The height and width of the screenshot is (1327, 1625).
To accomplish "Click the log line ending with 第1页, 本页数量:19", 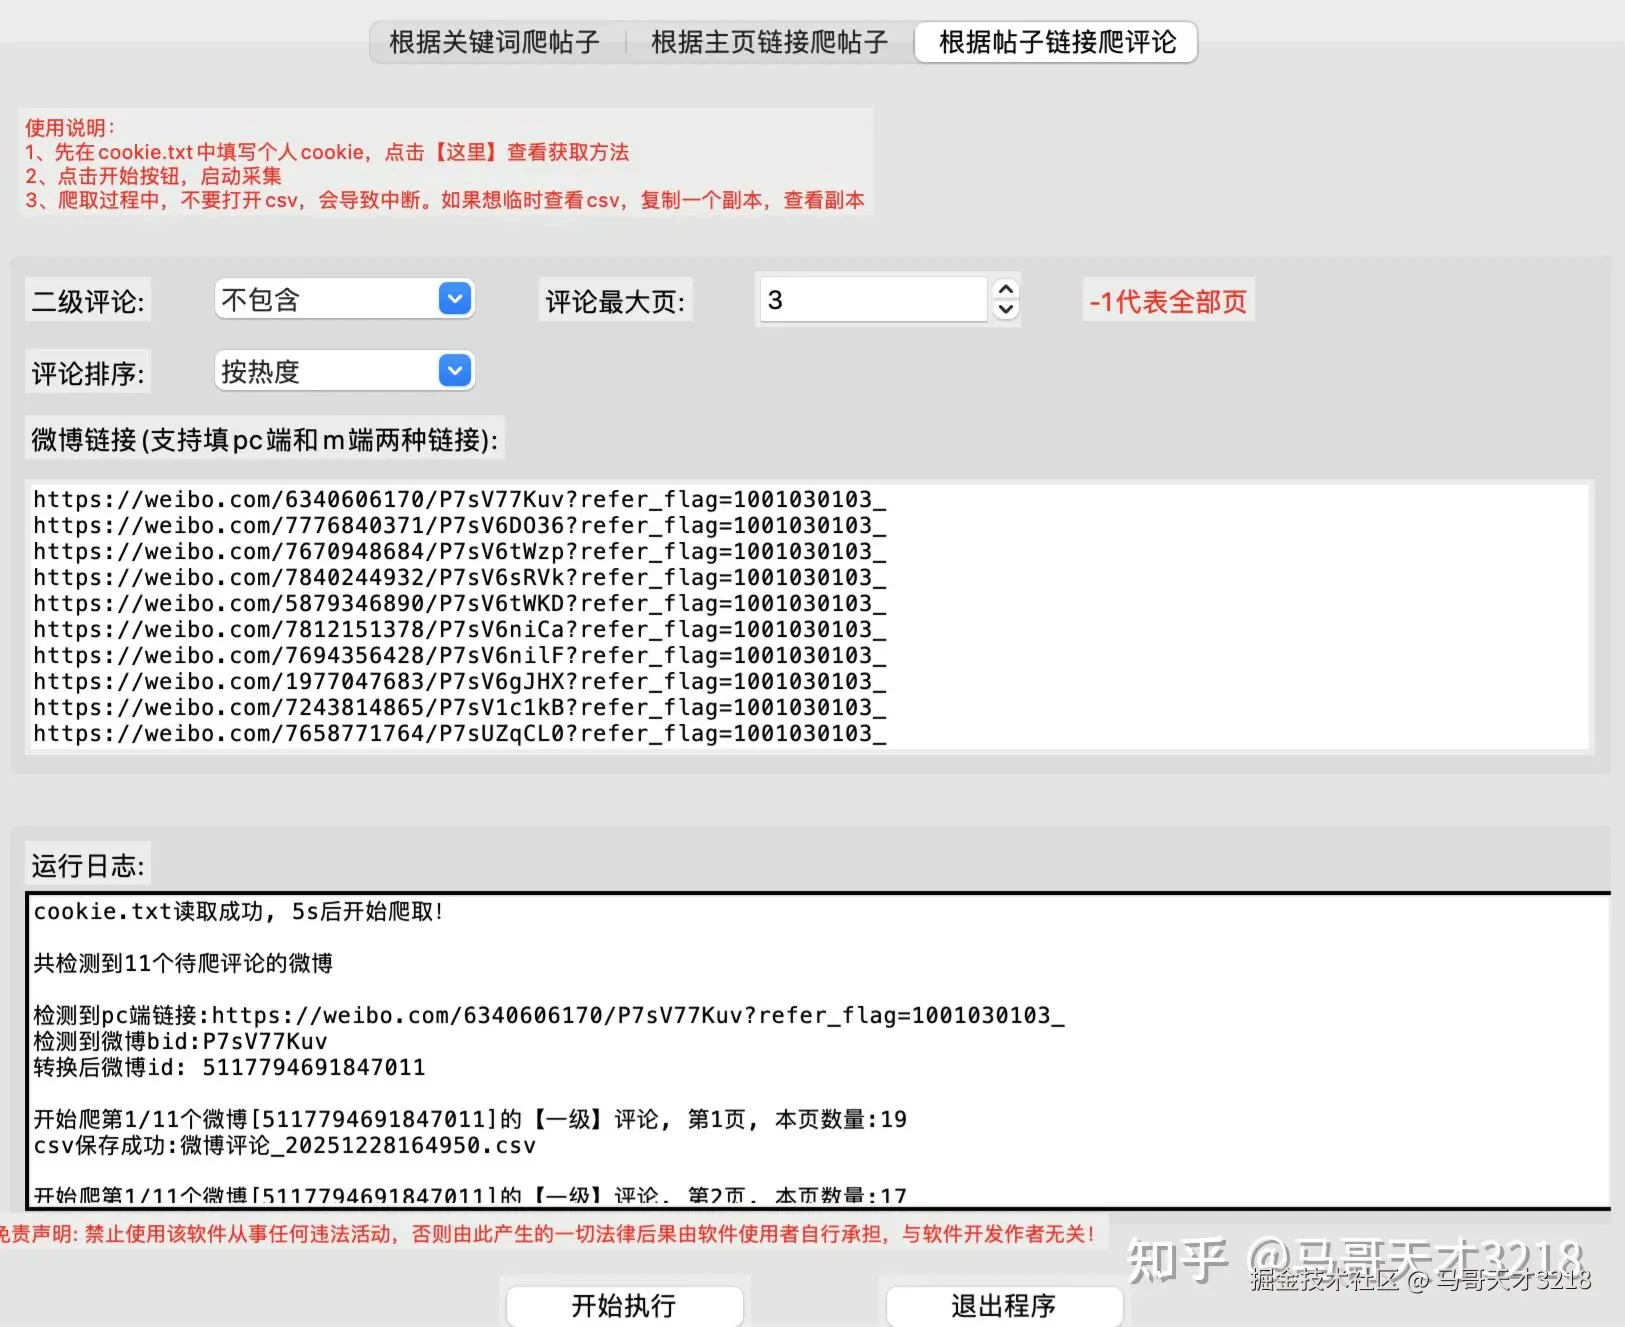I will pos(470,1119).
